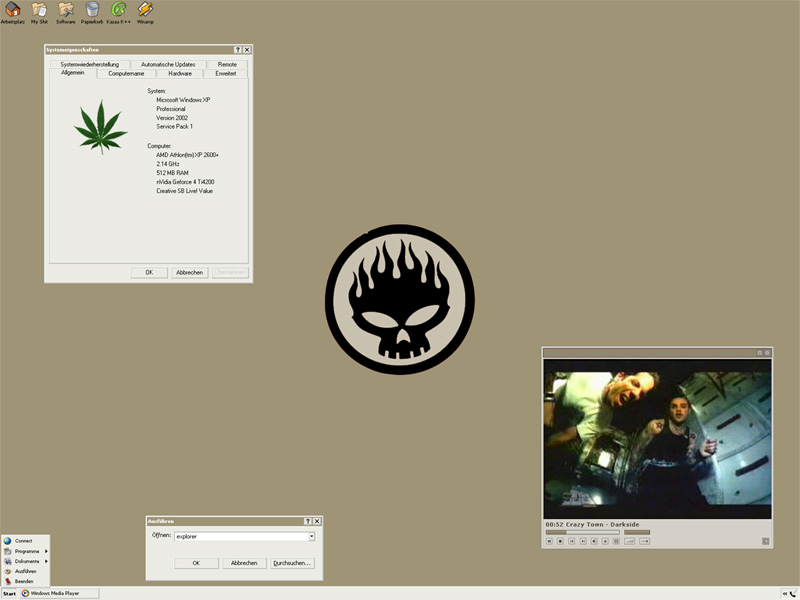Open the Hardware tab

pyautogui.click(x=180, y=73)
